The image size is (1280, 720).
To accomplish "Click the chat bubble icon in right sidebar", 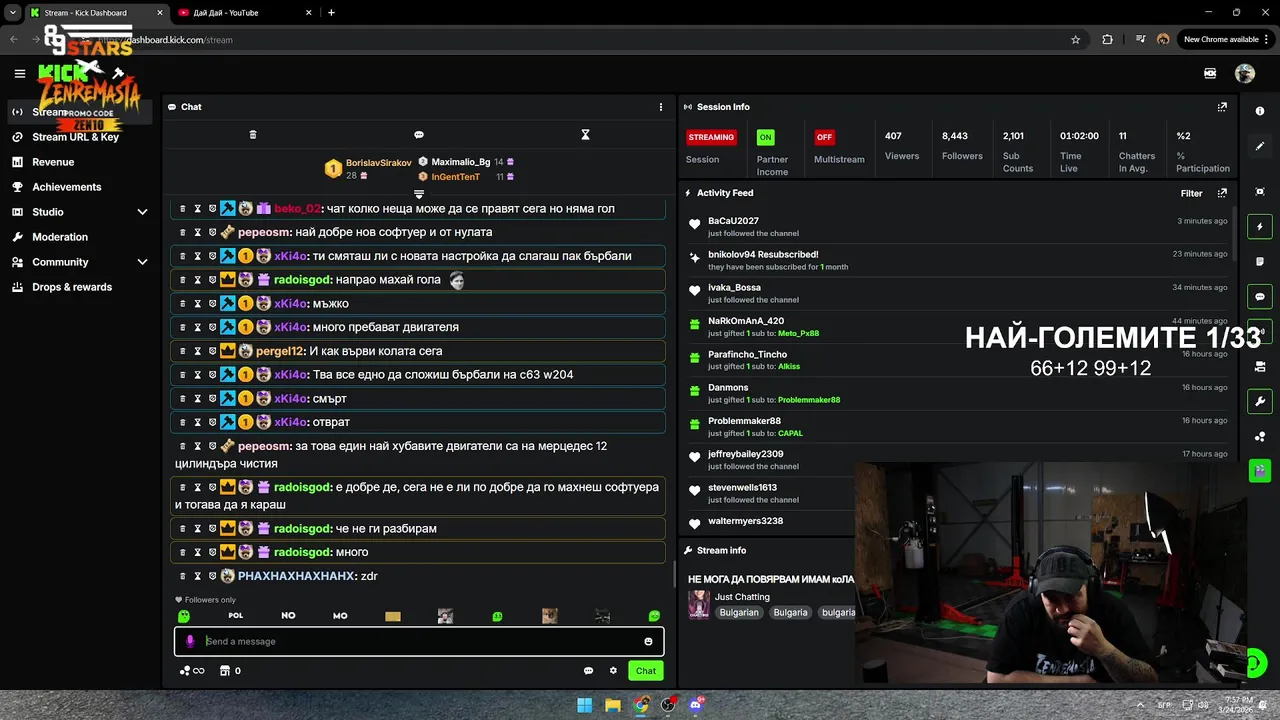I will tap(1260, 297).
